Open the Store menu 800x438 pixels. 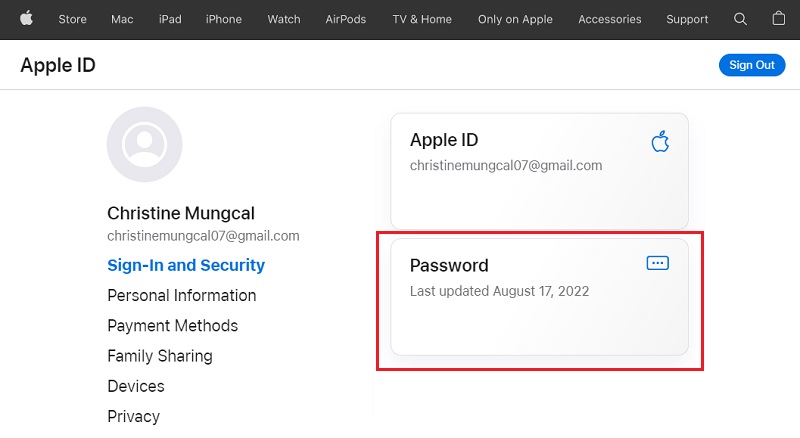pyautogui.click(x=72, y=19)
